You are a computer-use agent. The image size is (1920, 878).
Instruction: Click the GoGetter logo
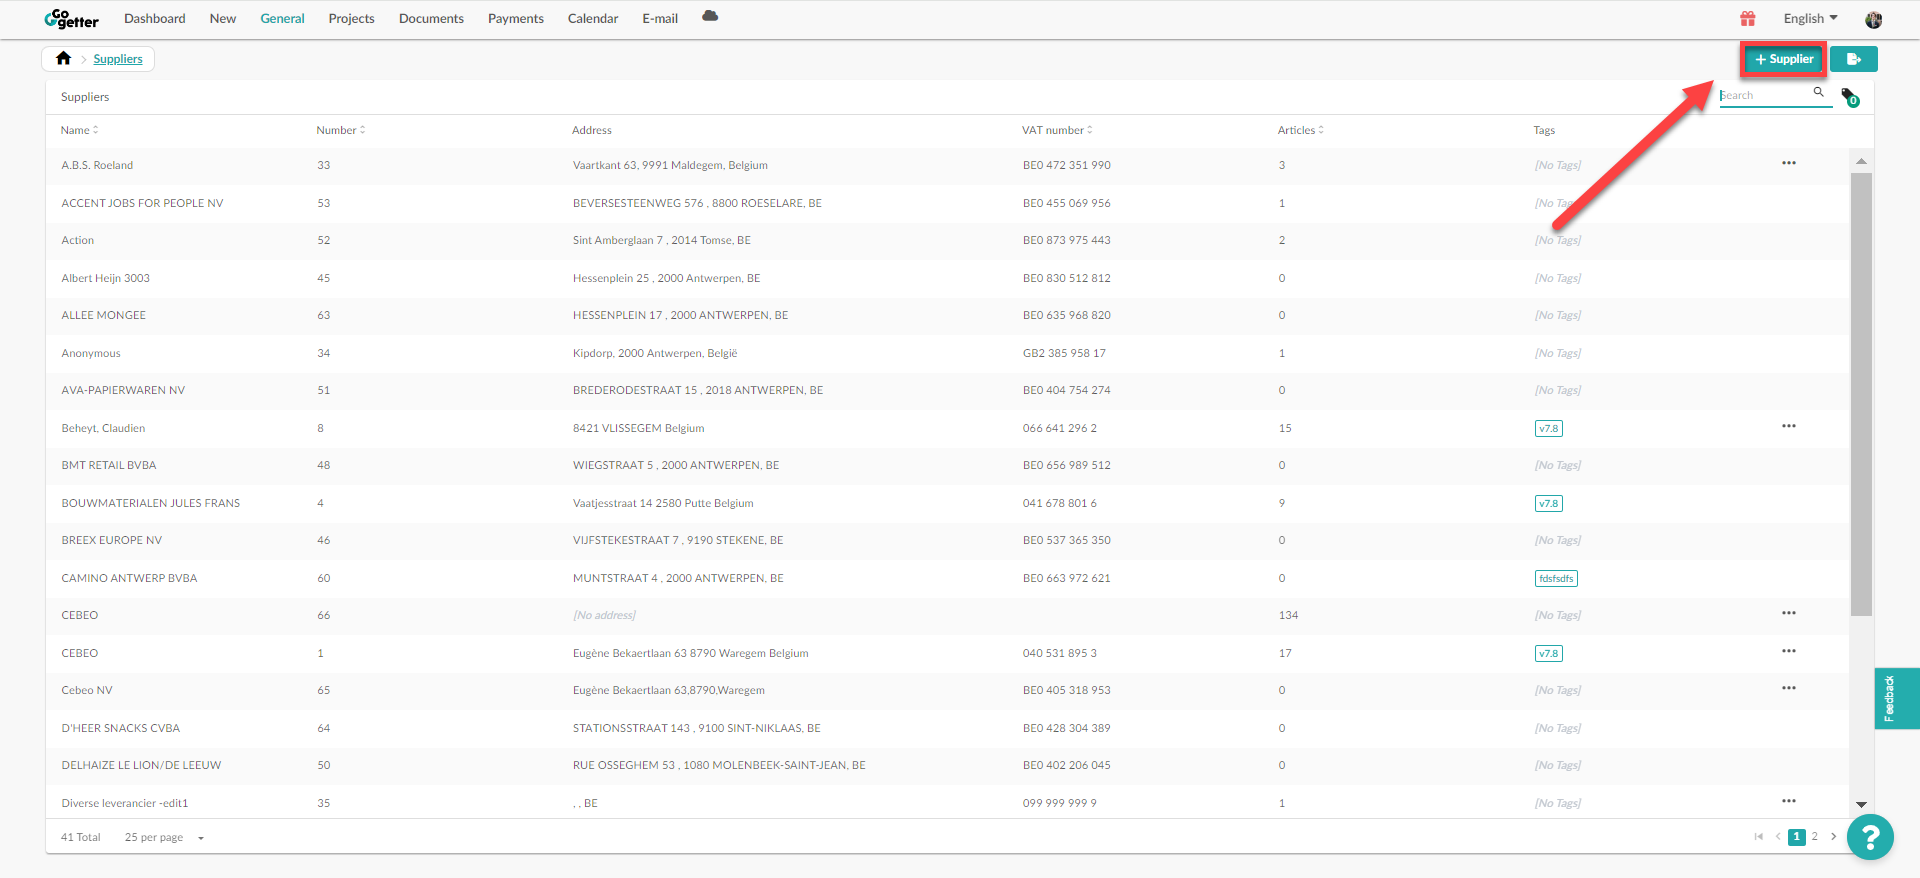coord(71,18)
